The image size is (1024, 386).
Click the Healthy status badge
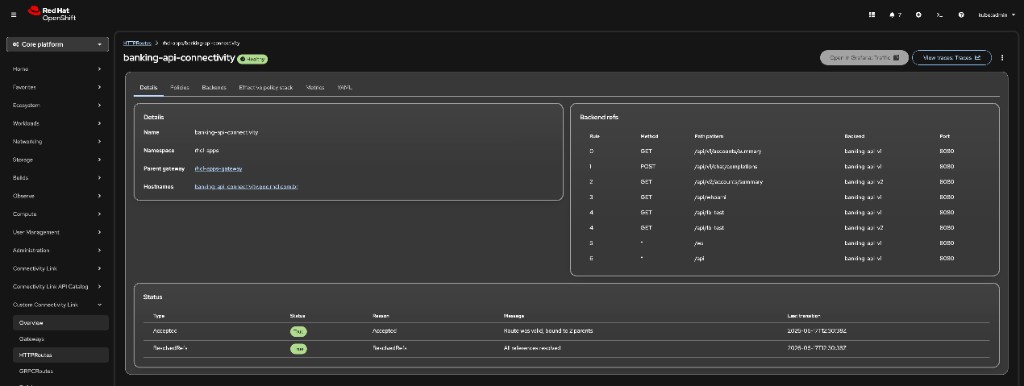[252, 59]
